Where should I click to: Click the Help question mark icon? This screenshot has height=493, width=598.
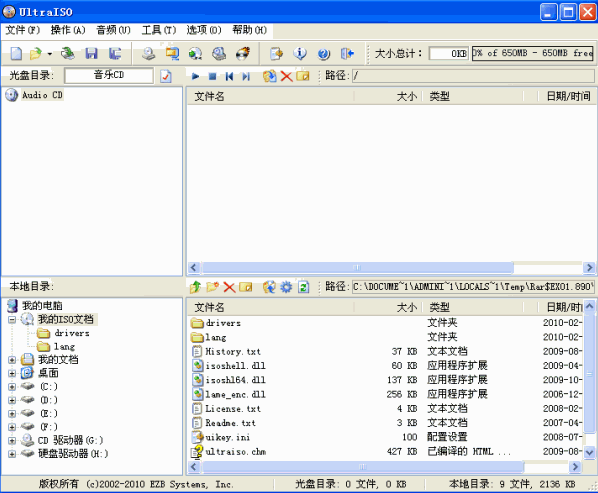(323, 53)
